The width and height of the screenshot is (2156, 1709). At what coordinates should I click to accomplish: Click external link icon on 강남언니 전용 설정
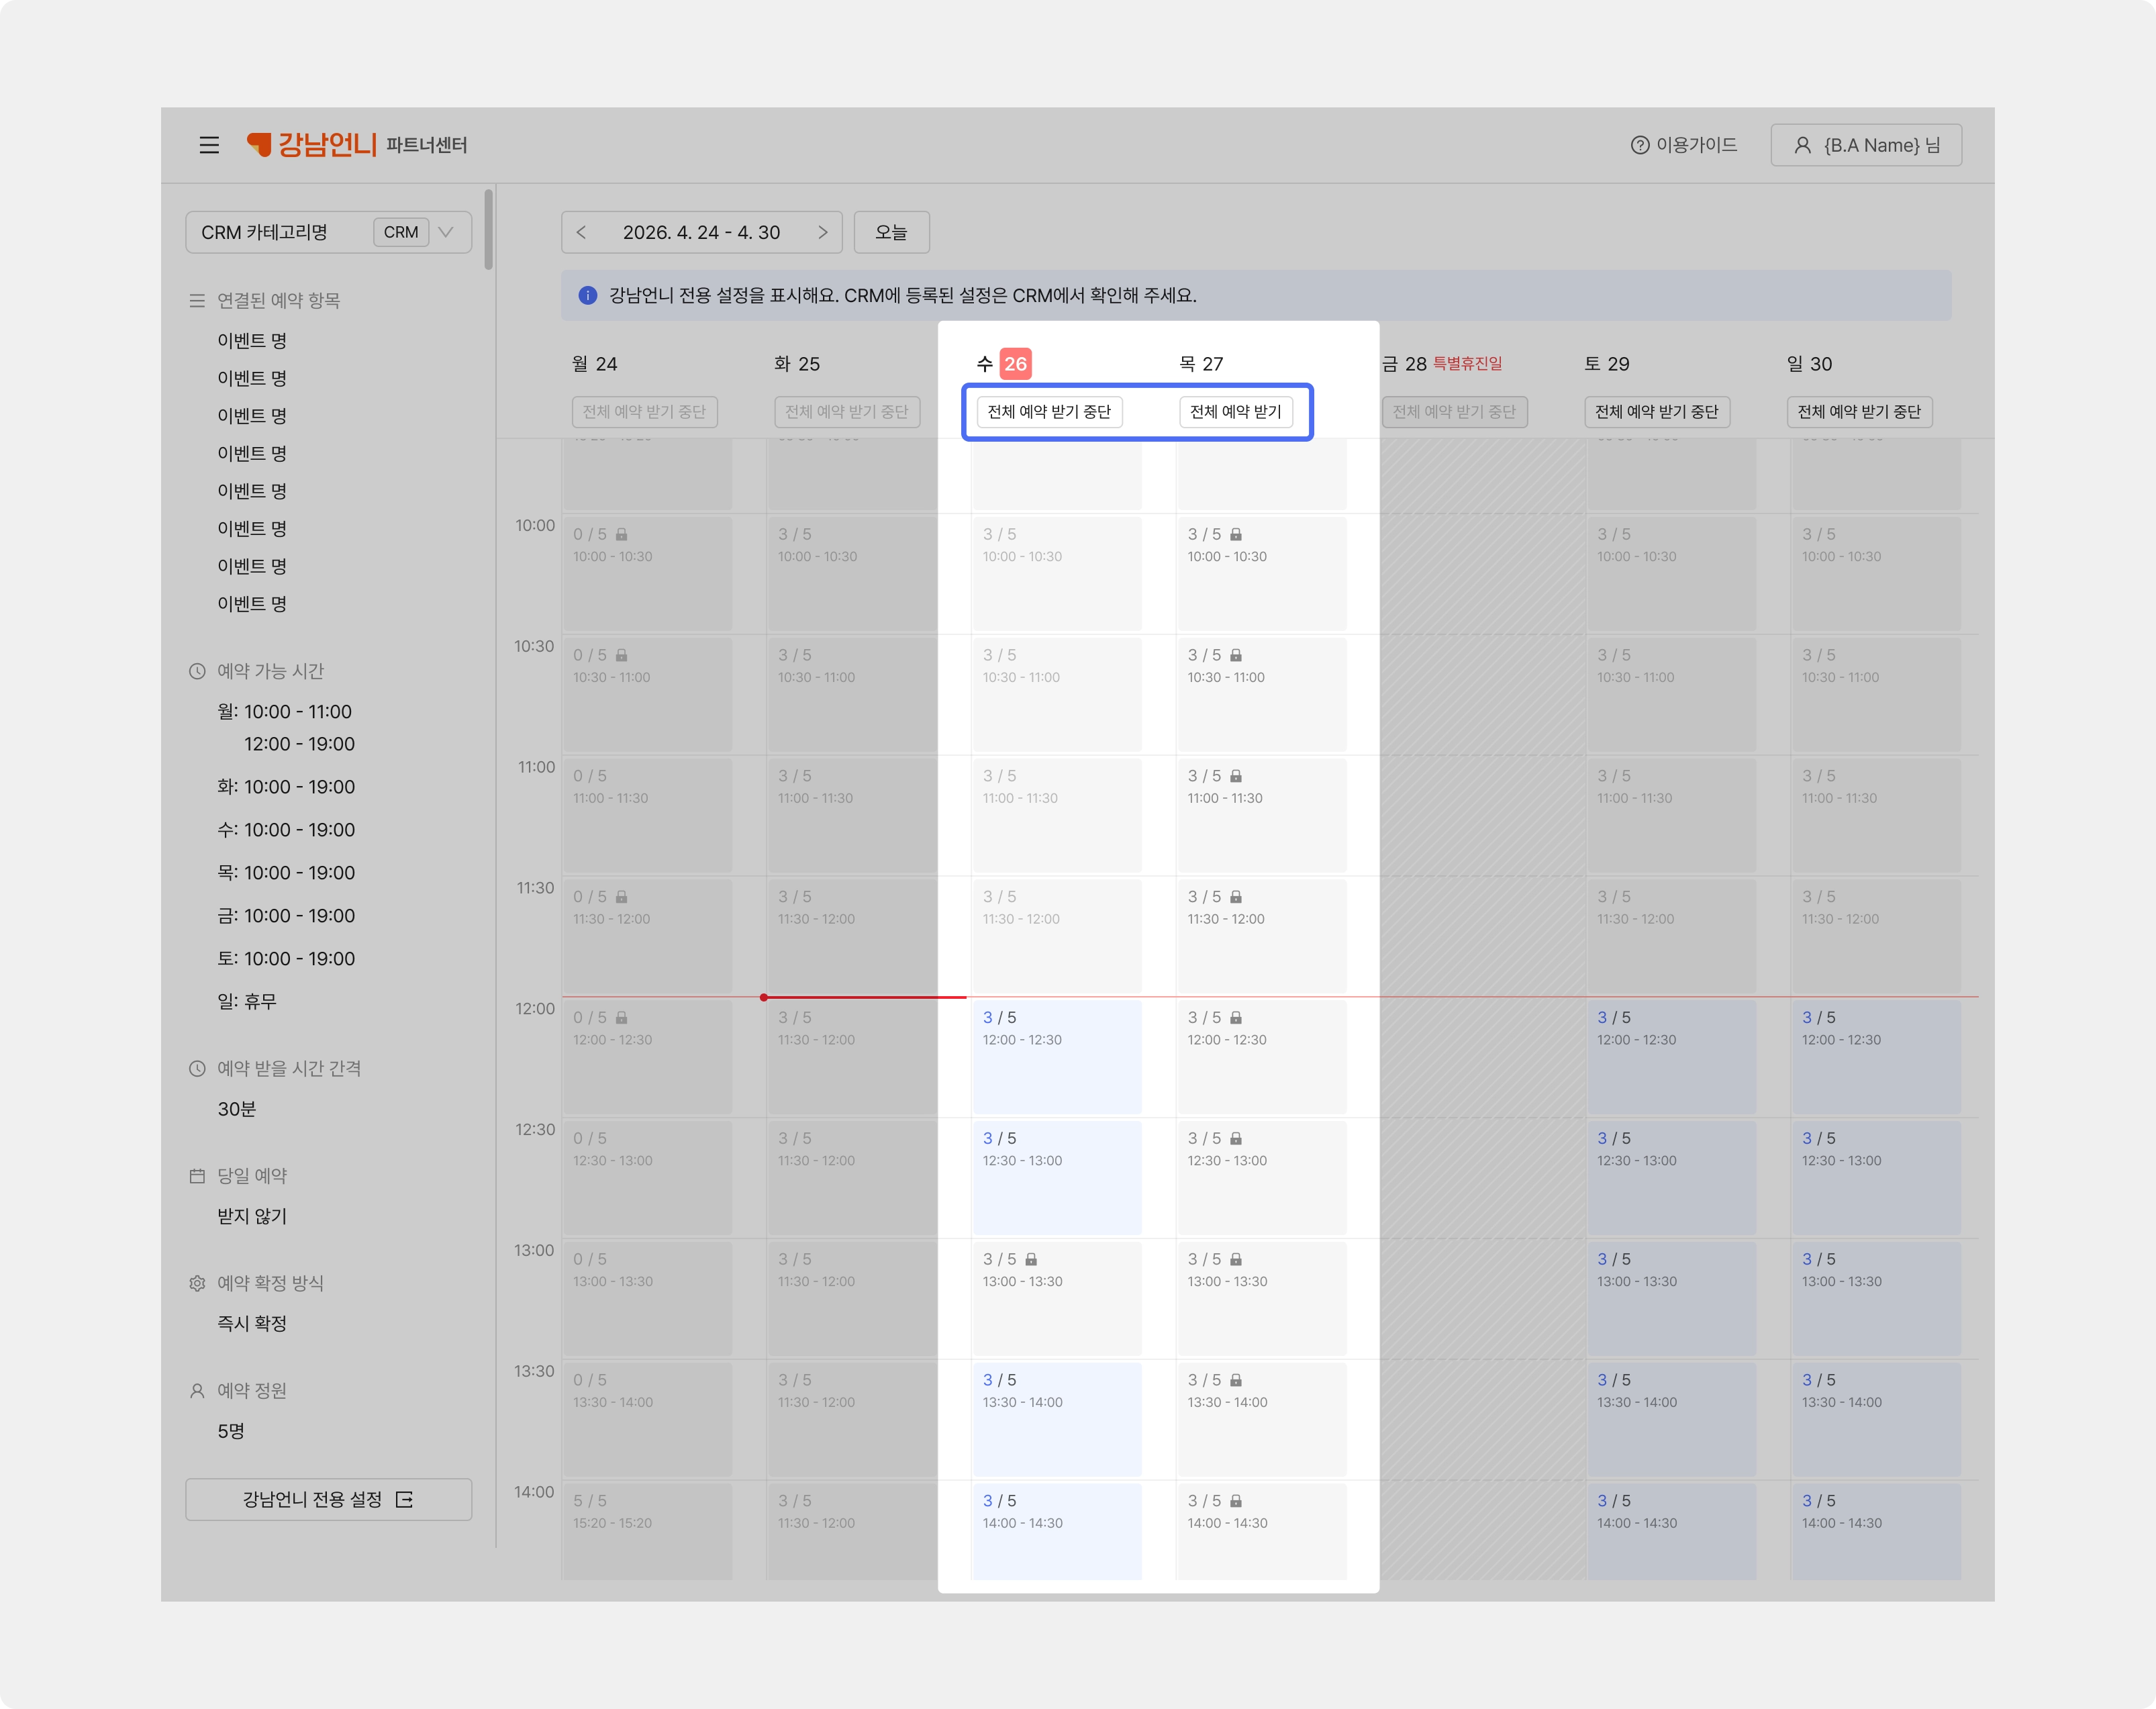pyautogui.click(x=404, y=1499)
